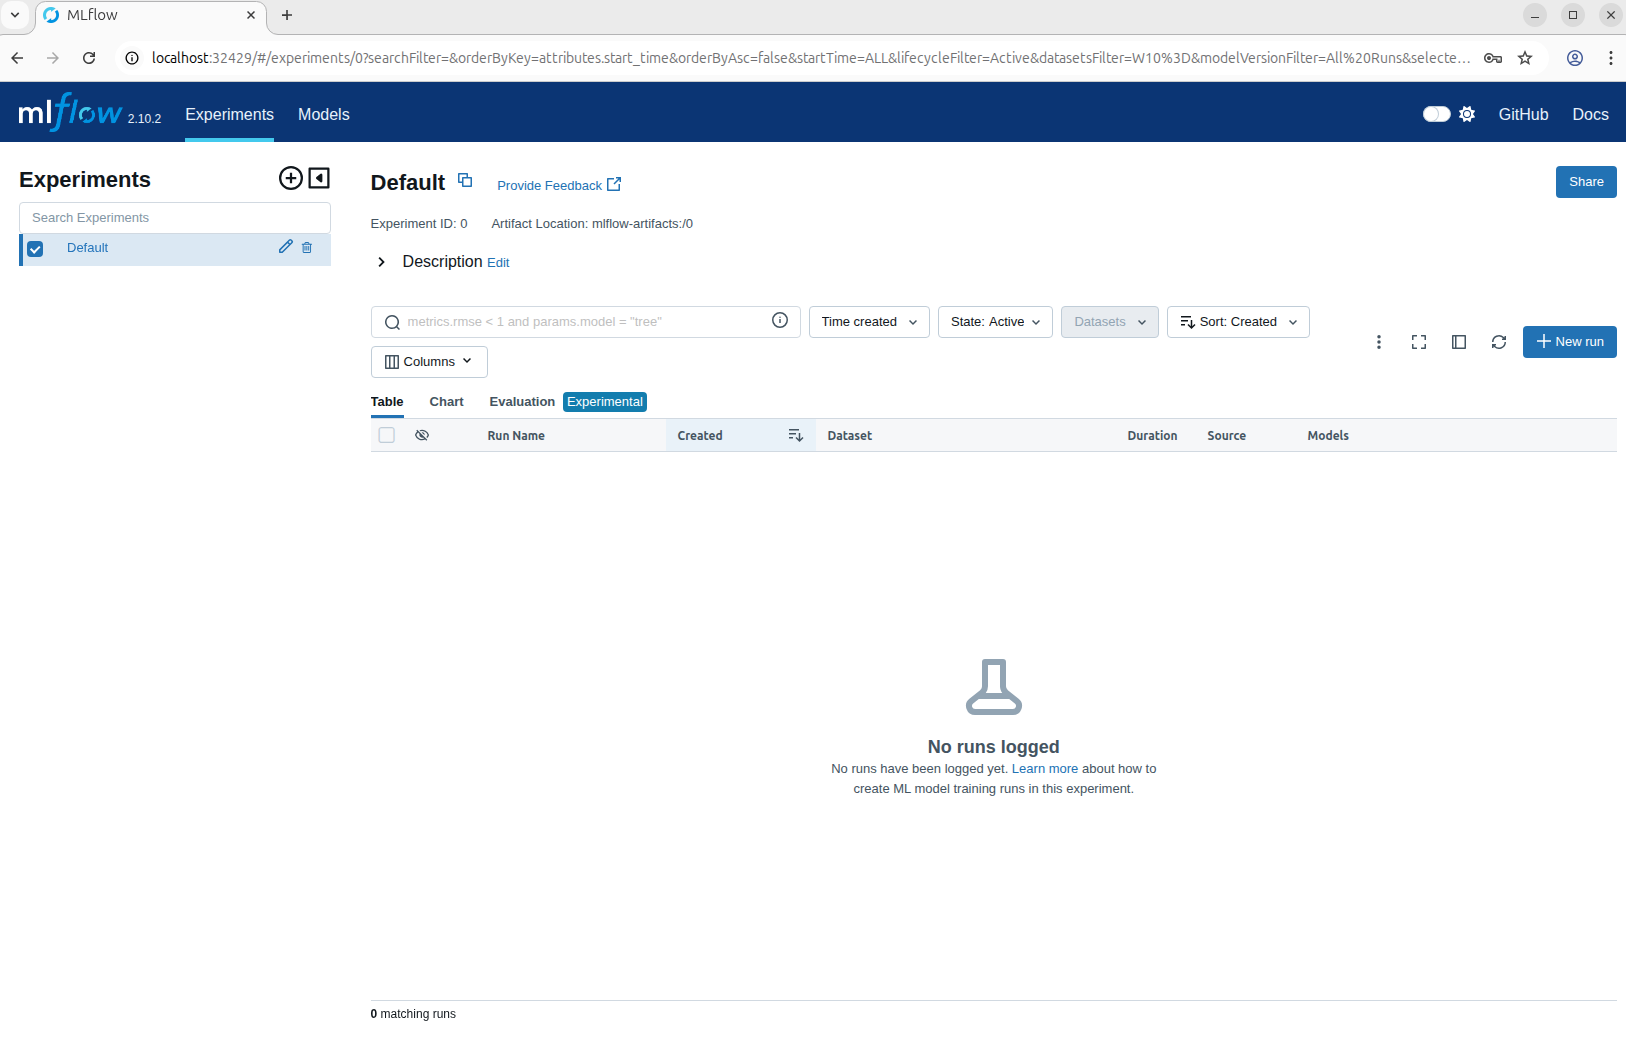The image size is (1626, 1038).
Task: Click the 0 matching runs text
Action: tap(413, 1014)
